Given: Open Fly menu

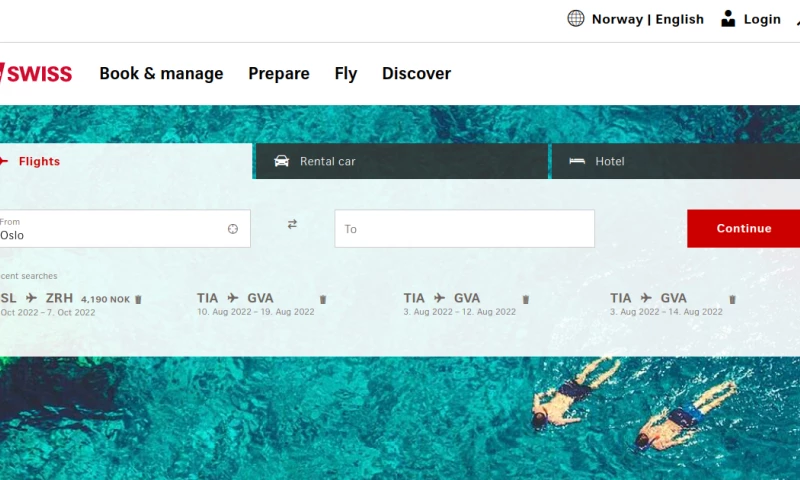Looking at the screenshot, I should (x=345, y=73).
